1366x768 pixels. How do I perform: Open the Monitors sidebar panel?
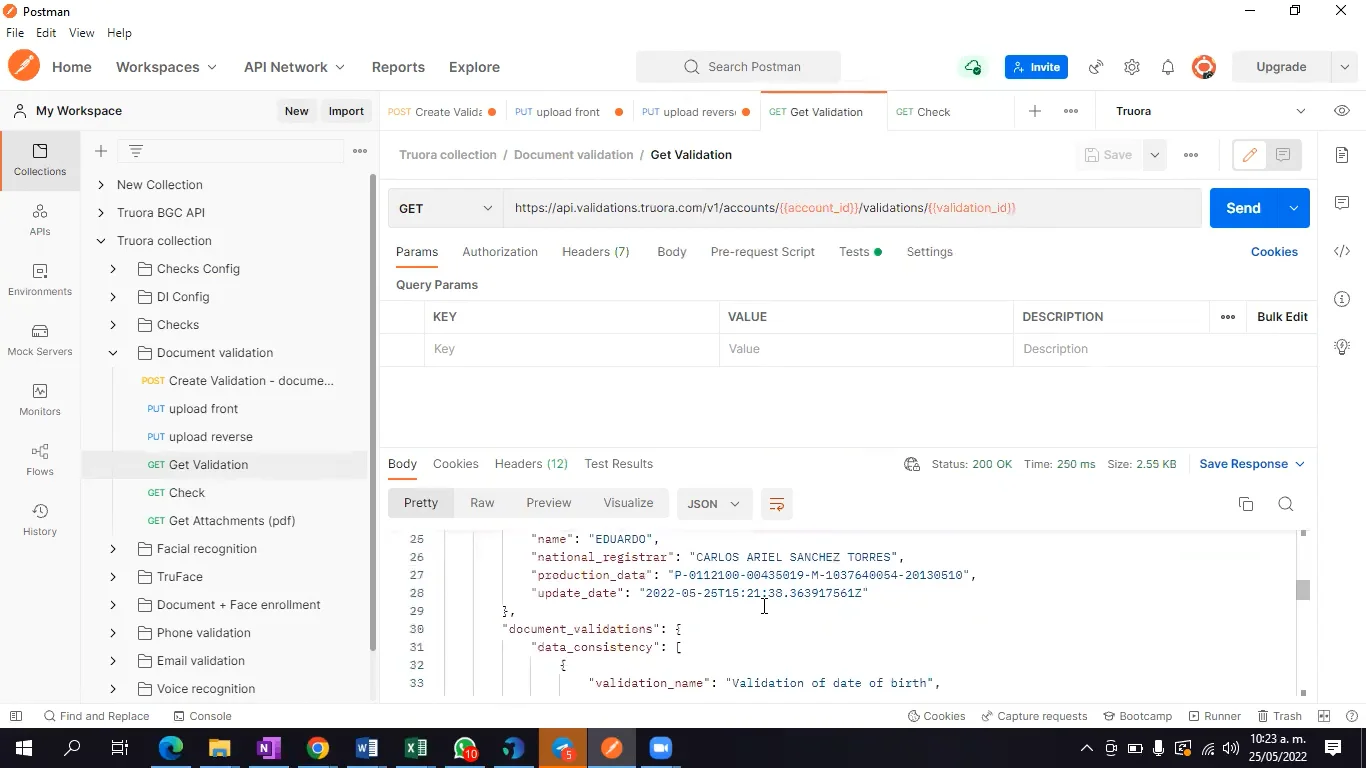tap(40, 400)
